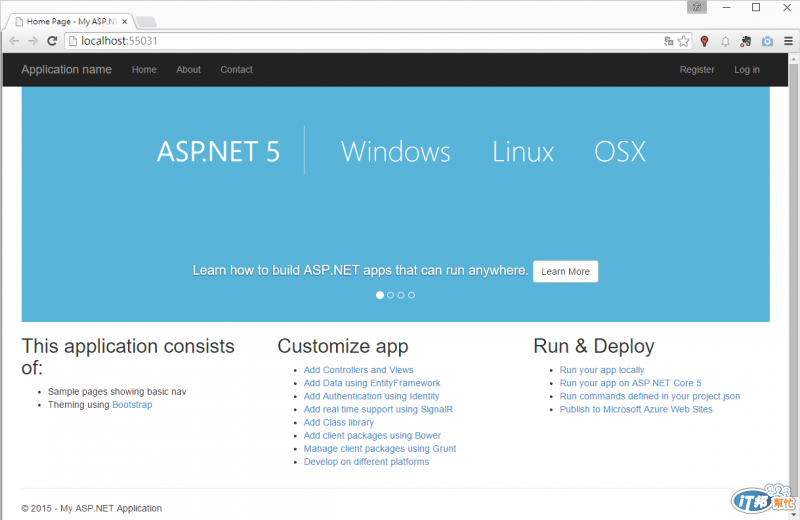Open the camera screenshot extension
Screen dimensions: 800x520
pyautogui.click(x=767, y=41)
